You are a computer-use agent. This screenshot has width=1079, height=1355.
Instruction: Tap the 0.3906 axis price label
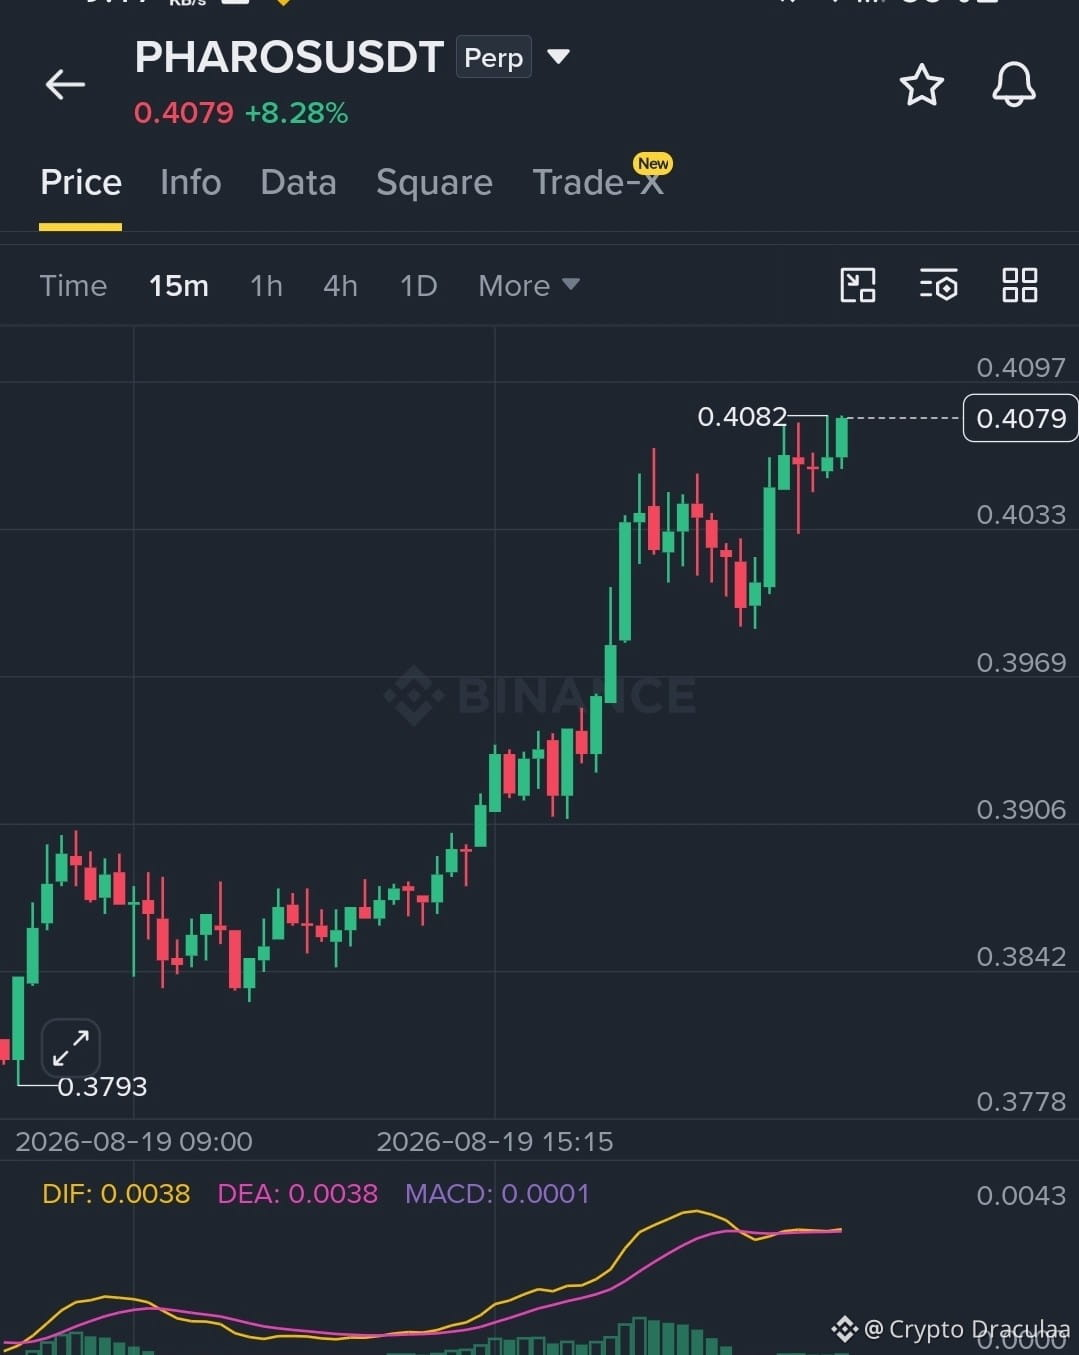click(1021, 809)
